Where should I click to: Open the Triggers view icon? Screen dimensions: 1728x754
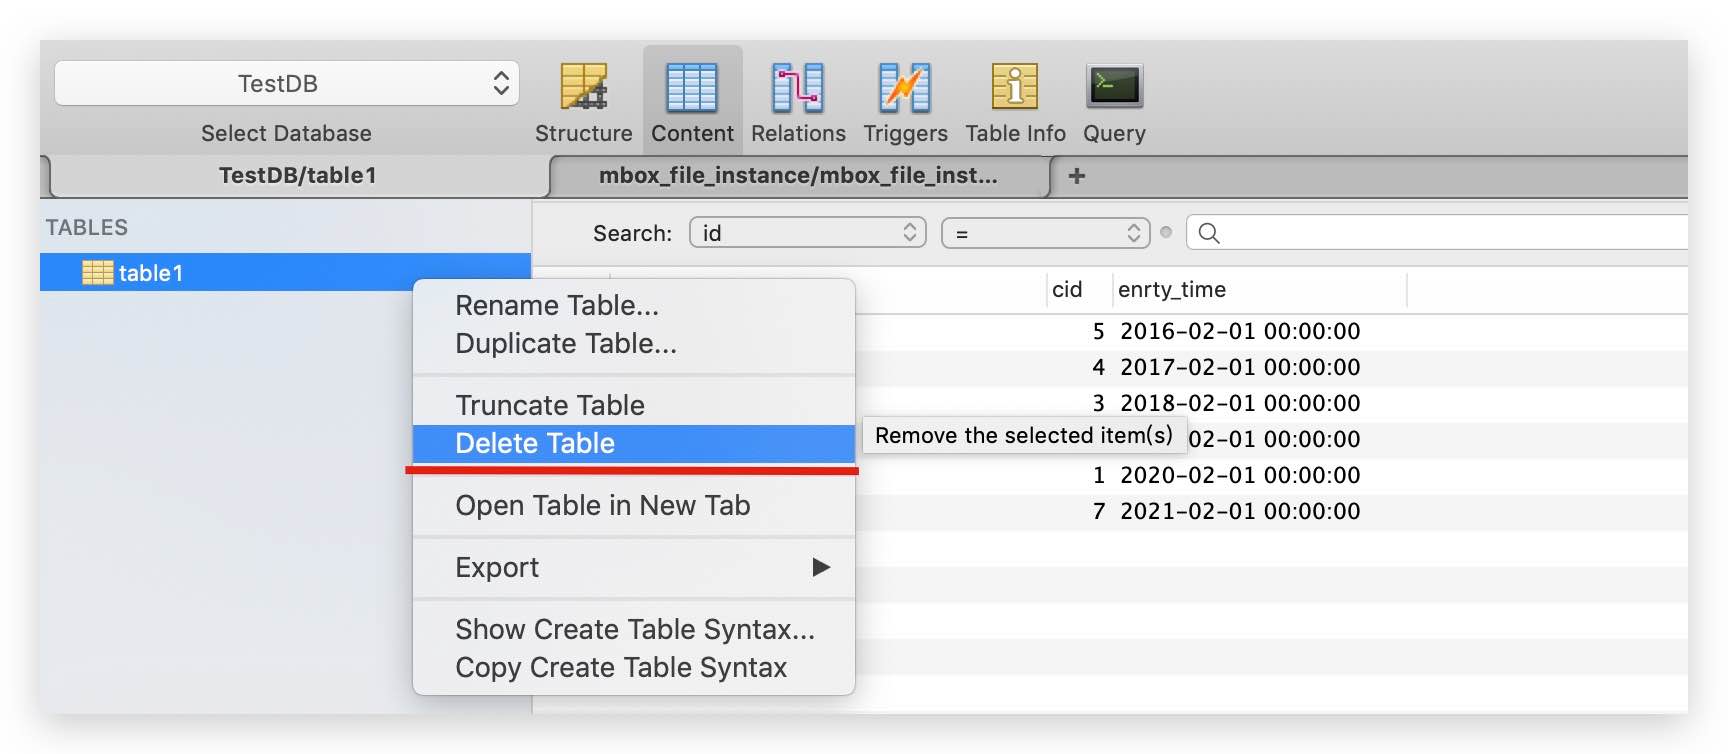coord(905,87)
